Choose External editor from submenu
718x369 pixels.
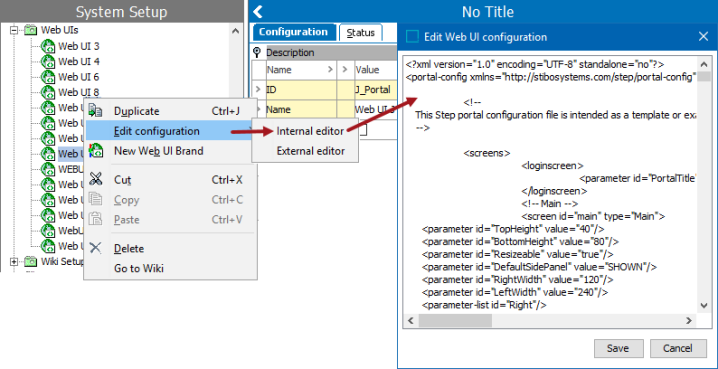[x=310, y=151]
